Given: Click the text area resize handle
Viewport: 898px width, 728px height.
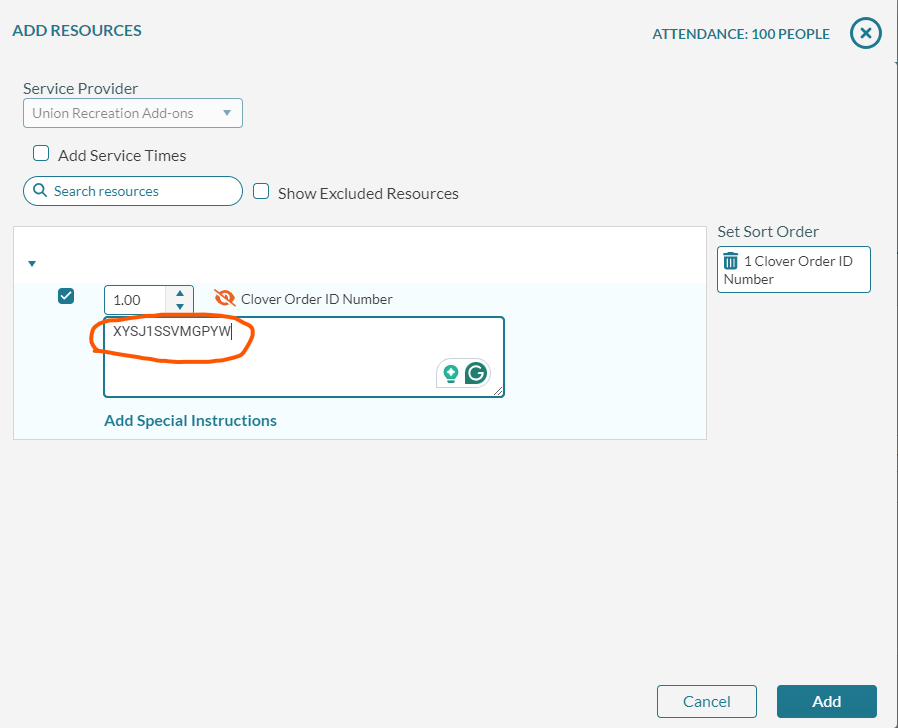Looking at the screenshot, I should (498, 391).
